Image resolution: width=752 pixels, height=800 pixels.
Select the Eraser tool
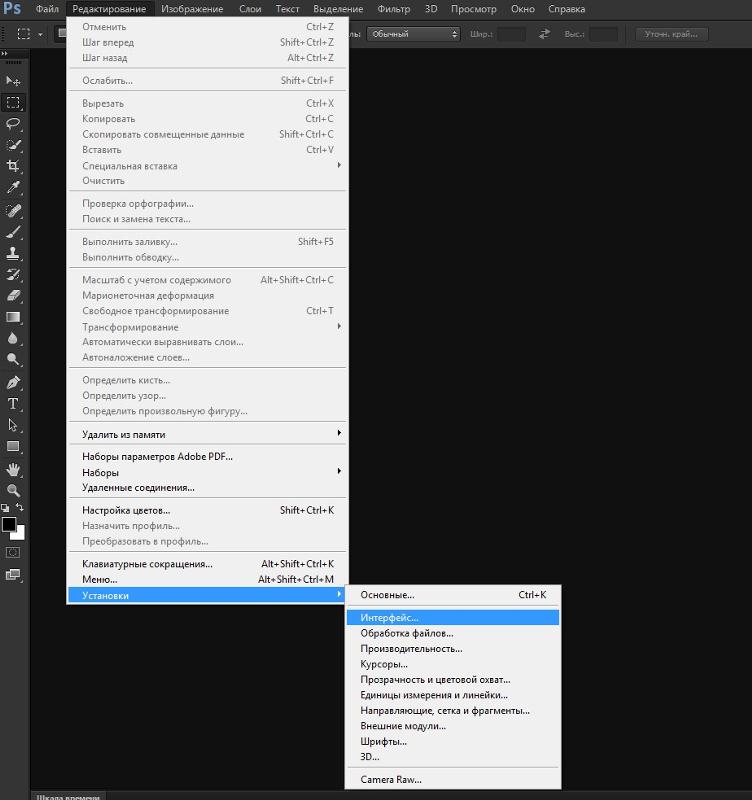[x=13, y=296]
